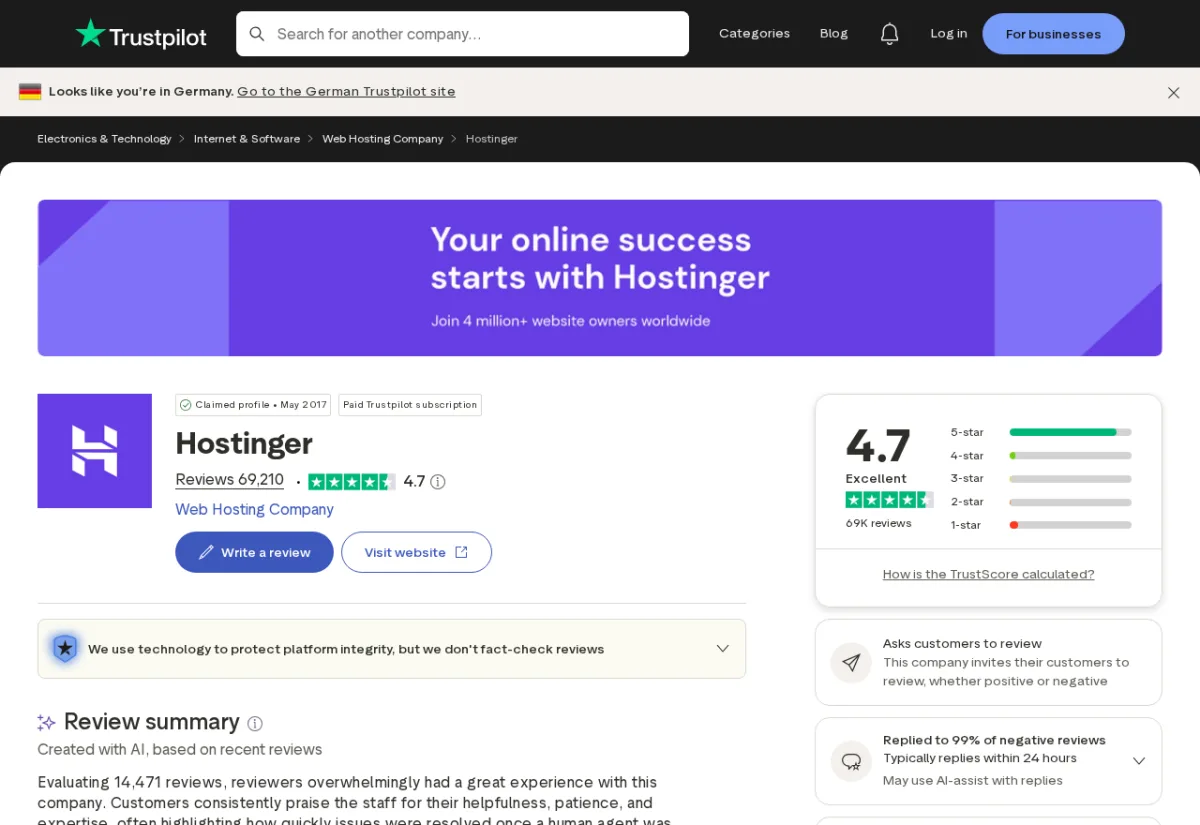The height and width of the screenshot is (825, 1200).
Task: Click Log in
Action: coord(948,34)
